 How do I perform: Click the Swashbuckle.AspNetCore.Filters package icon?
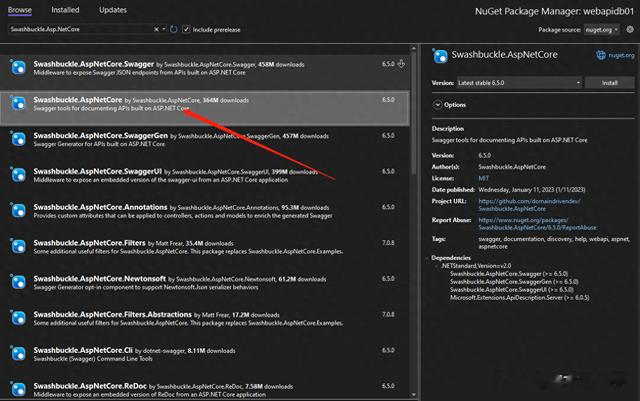(x=18, y=246)
